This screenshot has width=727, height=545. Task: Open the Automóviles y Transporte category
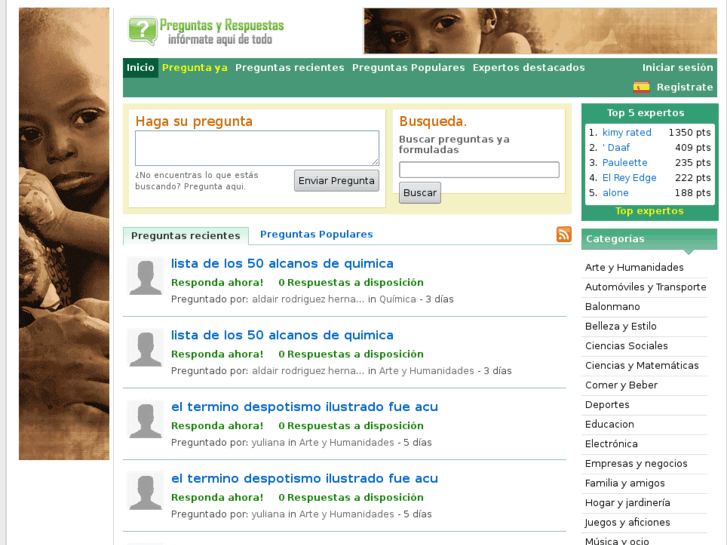pyautogui.click(x=646, y=287)
